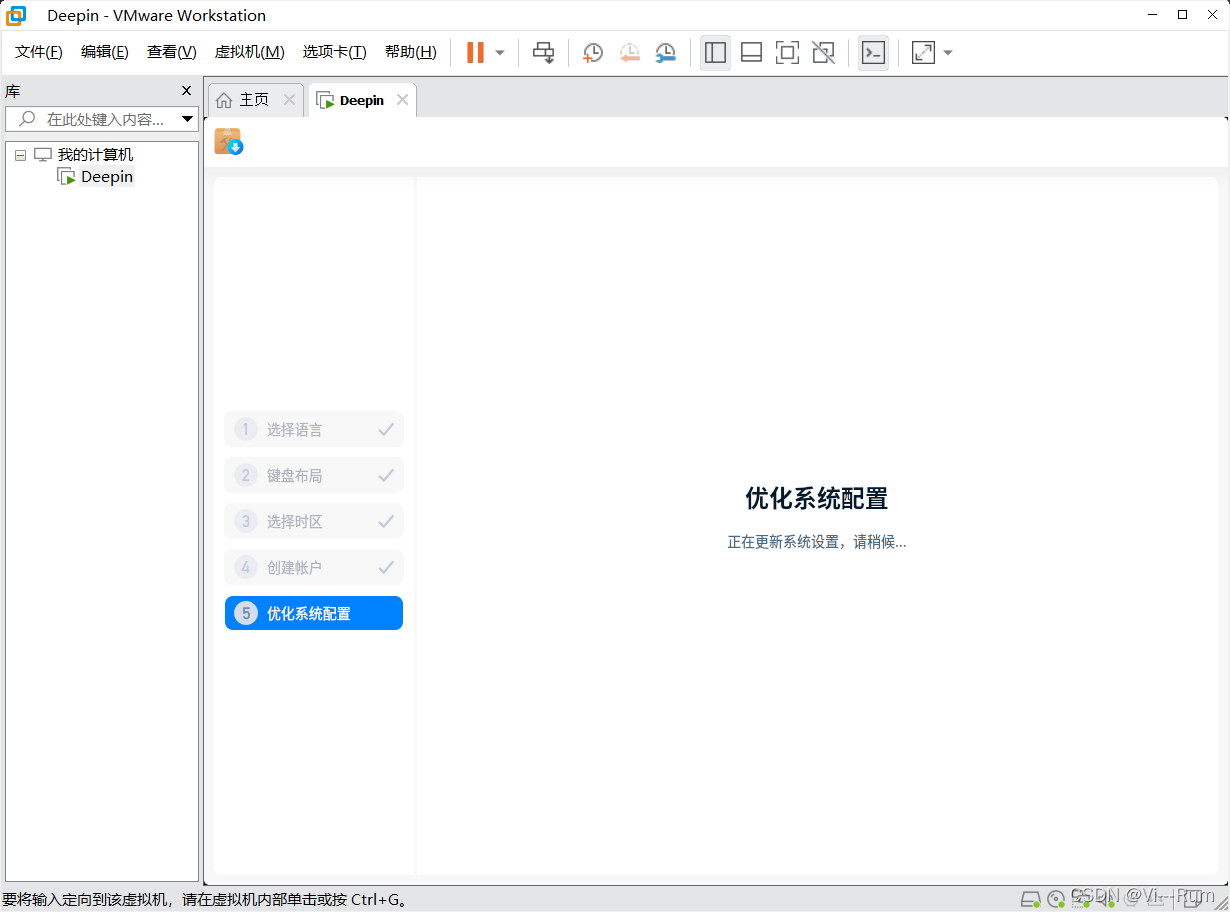1230x912 pixels.
Task: Open the 帮助(H) menu
Action: pyautogui.click(x=411, y=52)
